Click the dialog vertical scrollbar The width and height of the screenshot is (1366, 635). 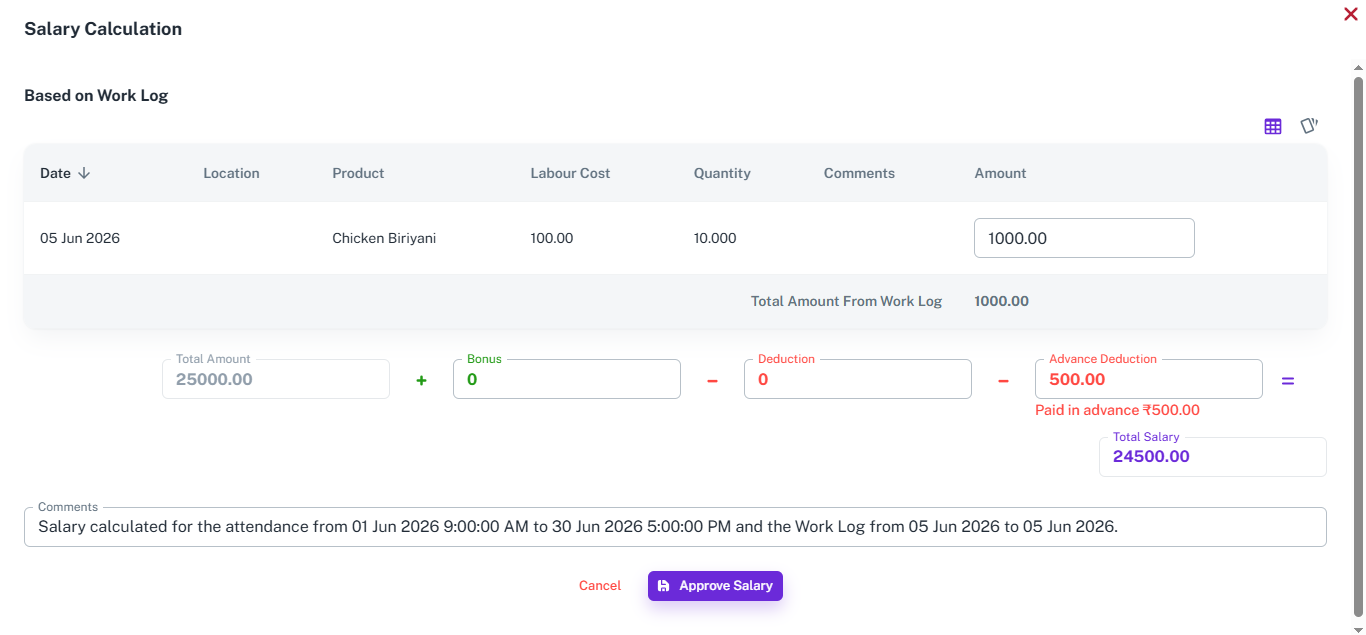(x=1358, y=345)
